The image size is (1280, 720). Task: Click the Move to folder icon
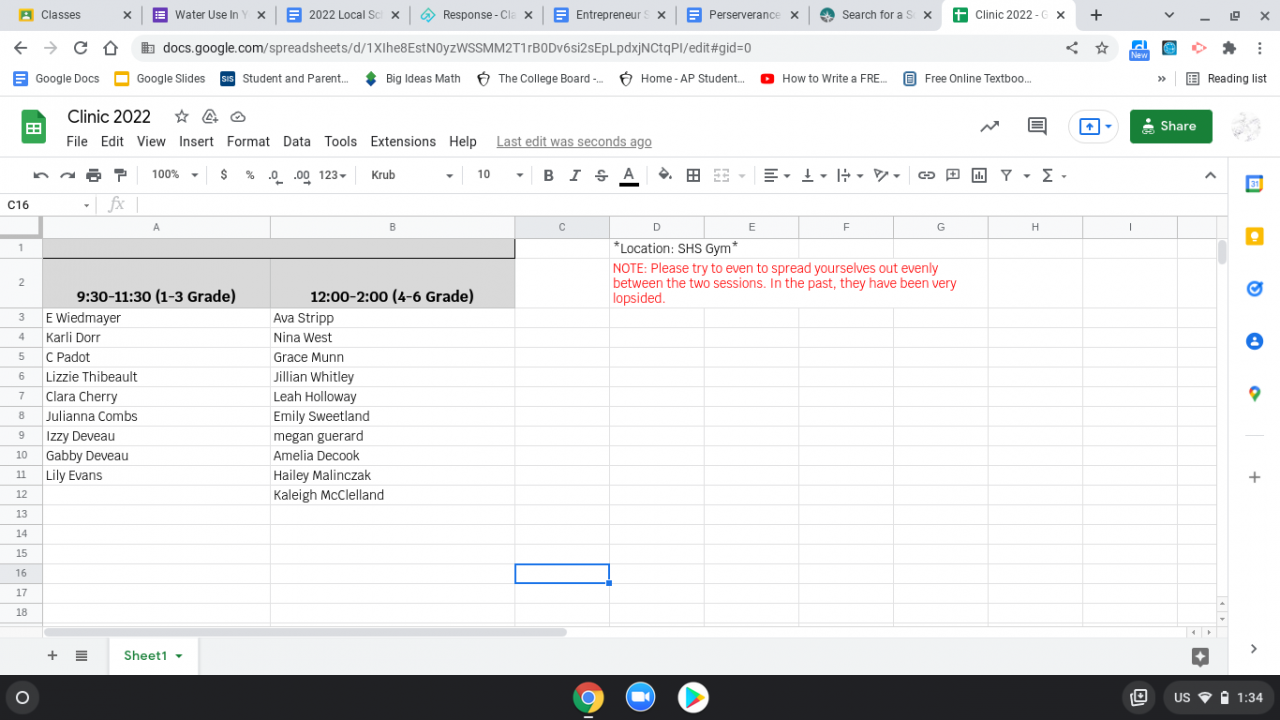(x=210, y=116)
